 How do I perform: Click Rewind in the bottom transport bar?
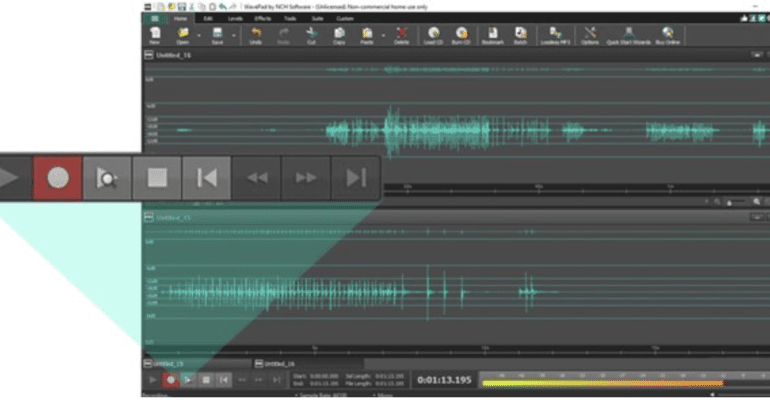click(242, 380)
